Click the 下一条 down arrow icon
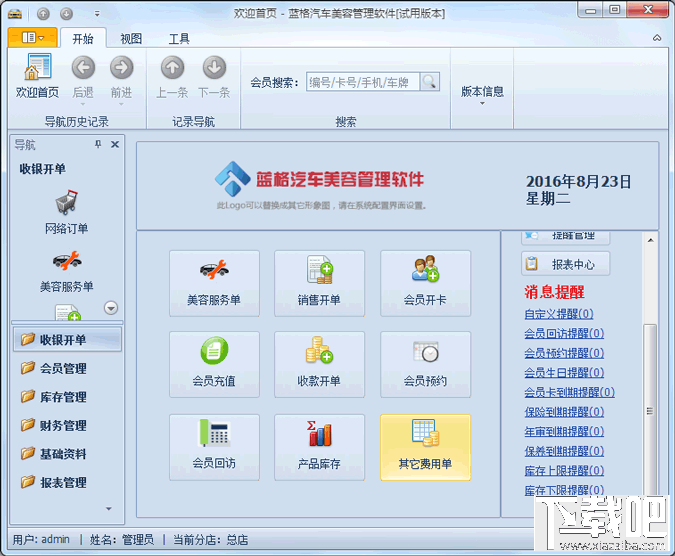The height and width of the screenshot is (556, 675). point(214,68)
